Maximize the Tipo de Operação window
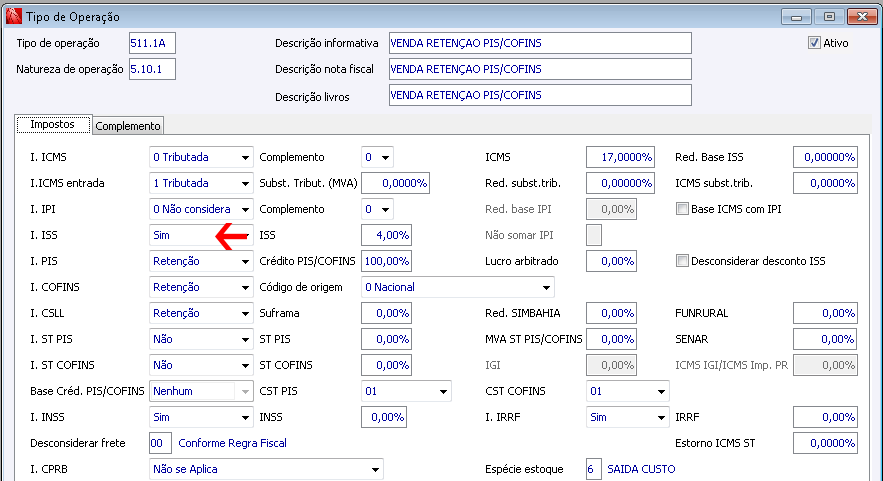 tap(829, 17)
